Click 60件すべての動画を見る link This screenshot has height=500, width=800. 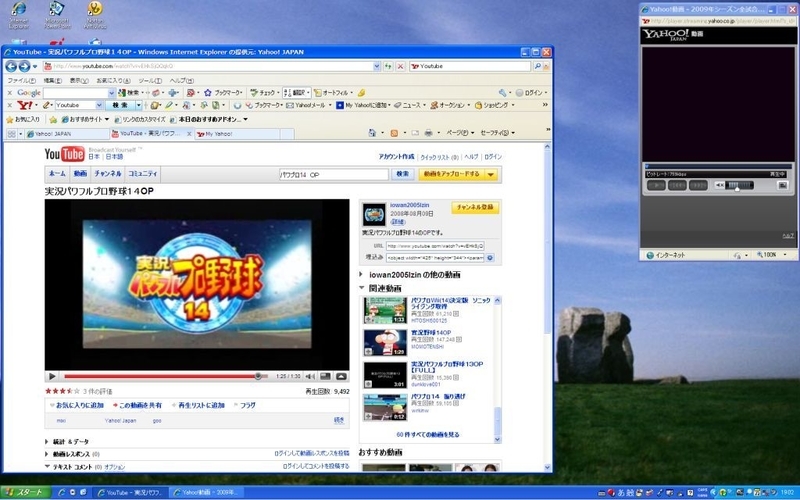pyautogui.click(x=428, y=435)
